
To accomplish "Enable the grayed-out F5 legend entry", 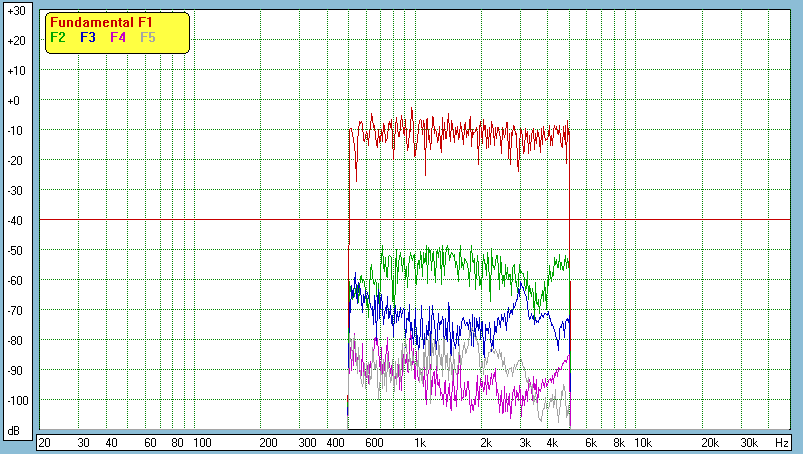I will [x=148, y=38].
